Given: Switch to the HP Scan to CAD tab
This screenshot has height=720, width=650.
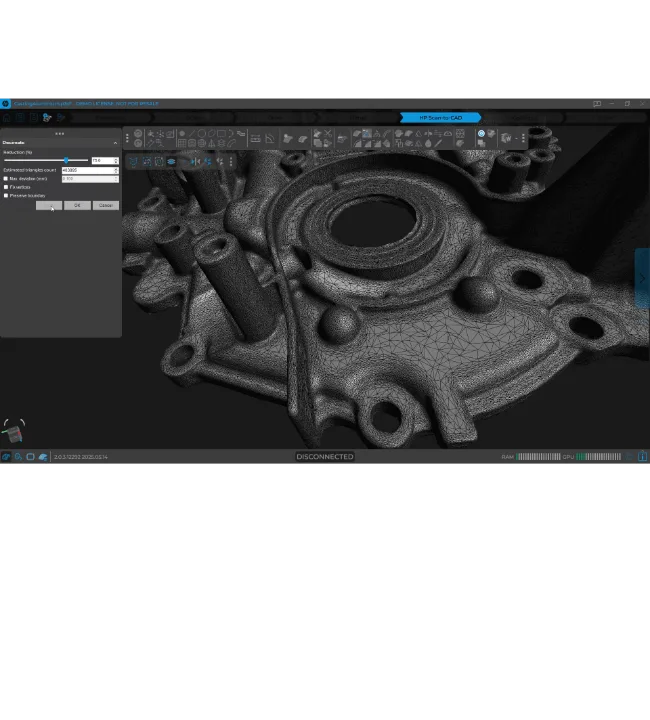Looking at the screenshot, I should (x=440, y=118).
